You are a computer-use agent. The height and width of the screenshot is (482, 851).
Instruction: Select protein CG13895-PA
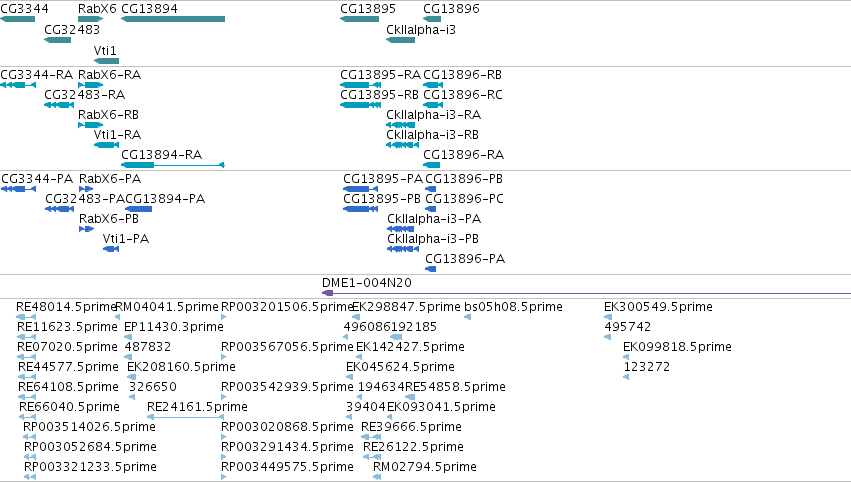pos(383,179)
